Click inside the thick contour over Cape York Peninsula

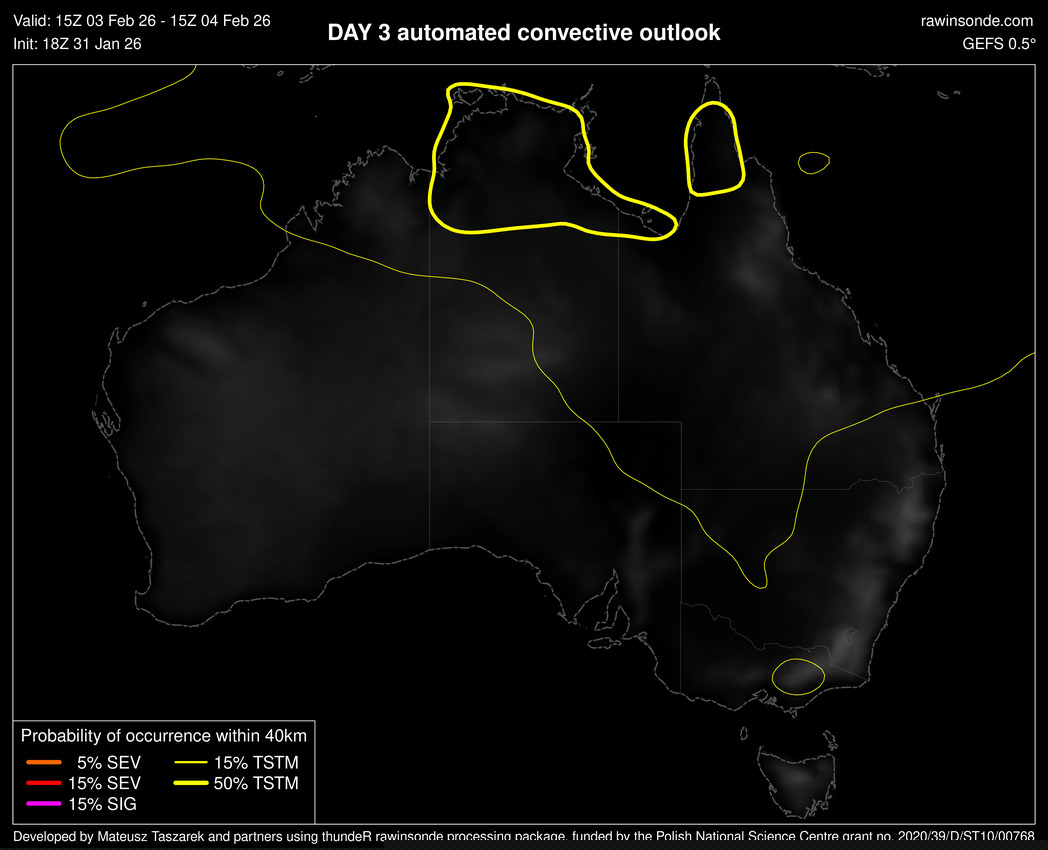coord(714,150)
